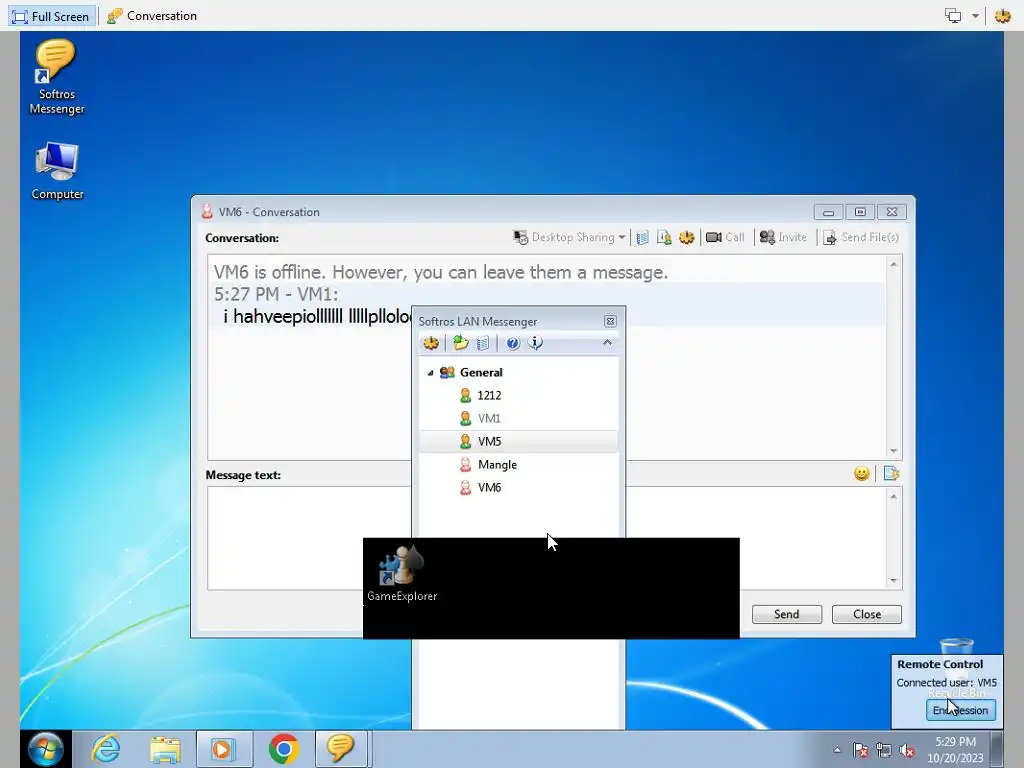The height and width of the screenshot is (768, 1024).
Task: Open the Windows Start menu
Action: [46, 748]
